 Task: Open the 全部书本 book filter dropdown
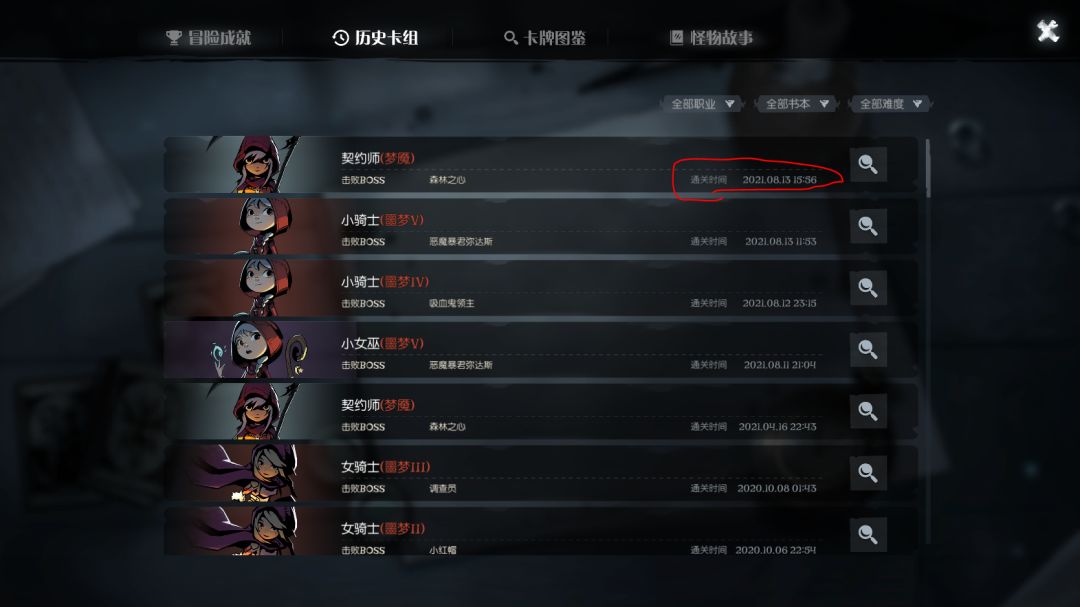click(796, 104)
